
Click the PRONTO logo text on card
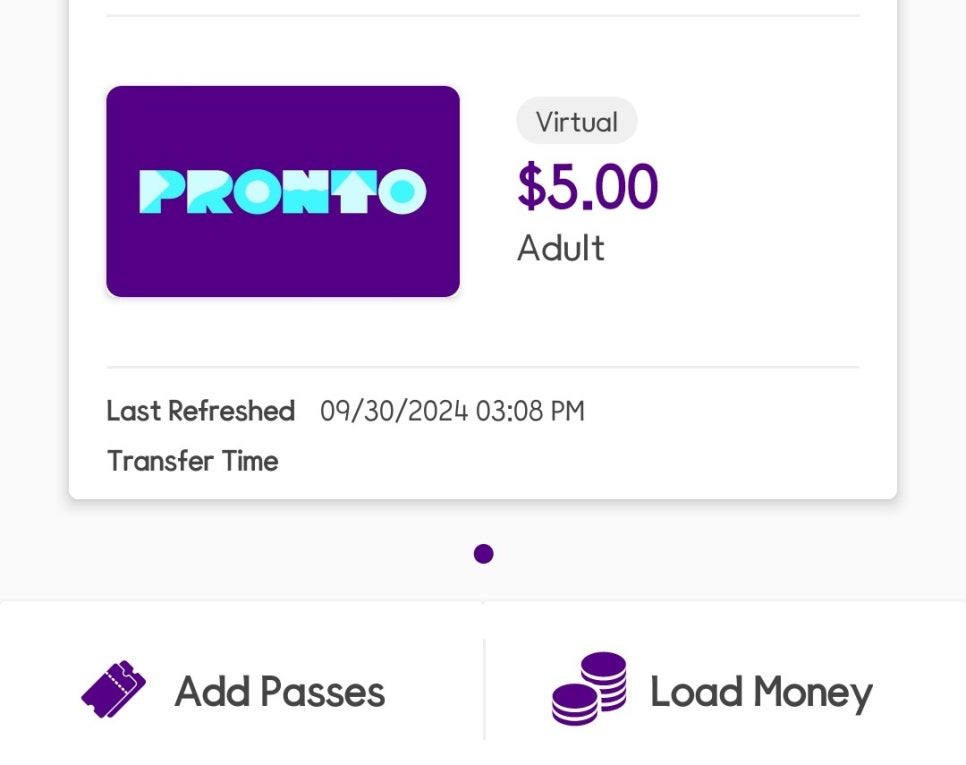(x=283, y=192)
